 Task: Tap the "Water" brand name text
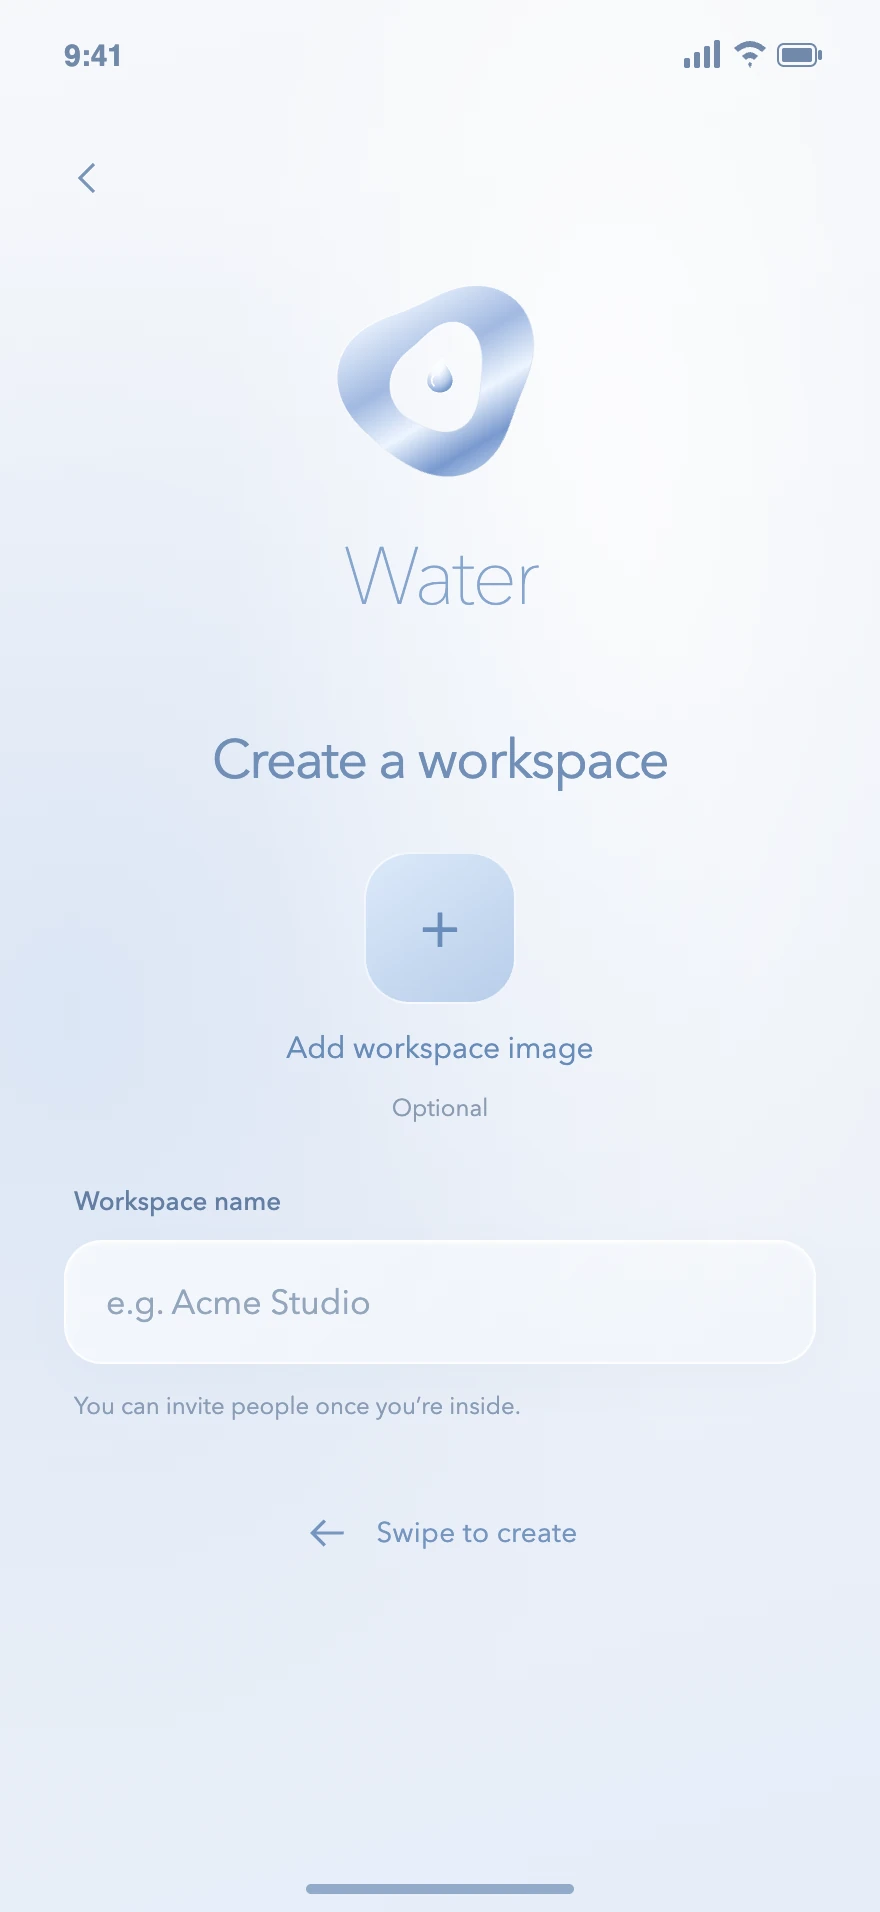tap(442, 577)
